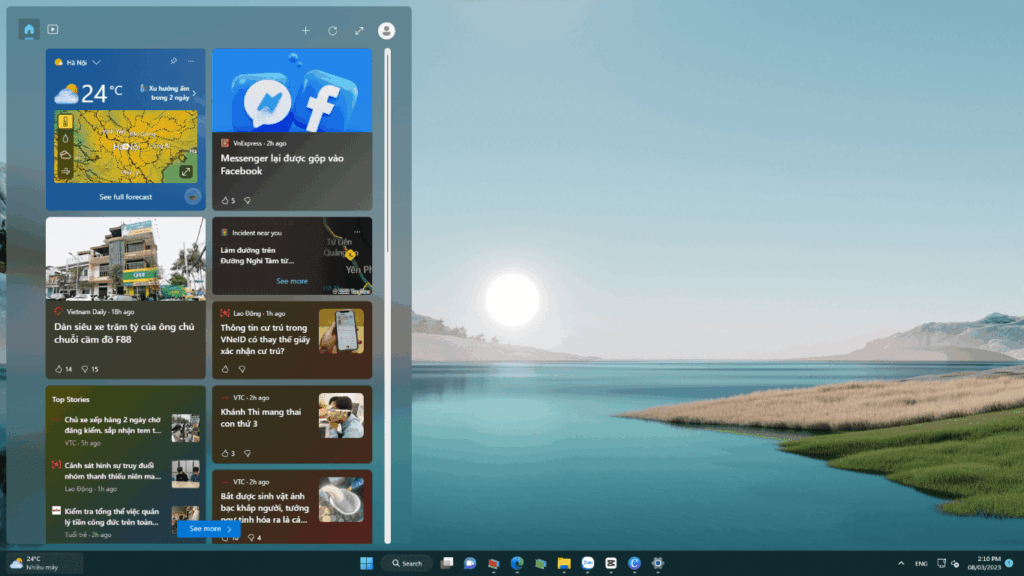The image size is (1024, 576).
Task: Open the widgets Home tab
Action: coord(29,29)
